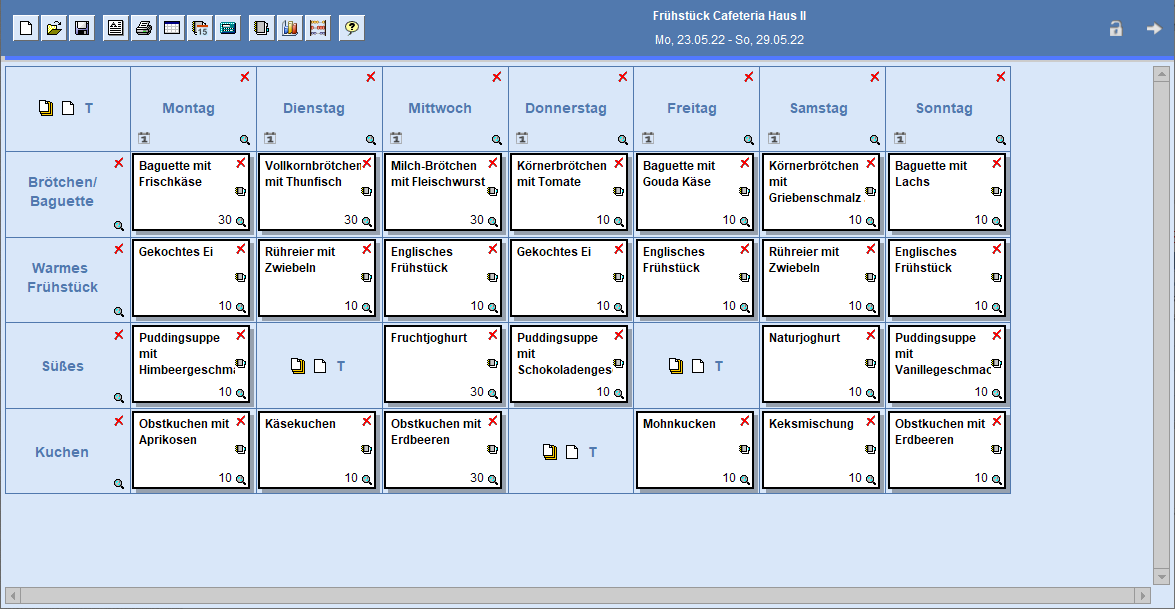Click the right arrow in the header

[x=1153, y=29]
